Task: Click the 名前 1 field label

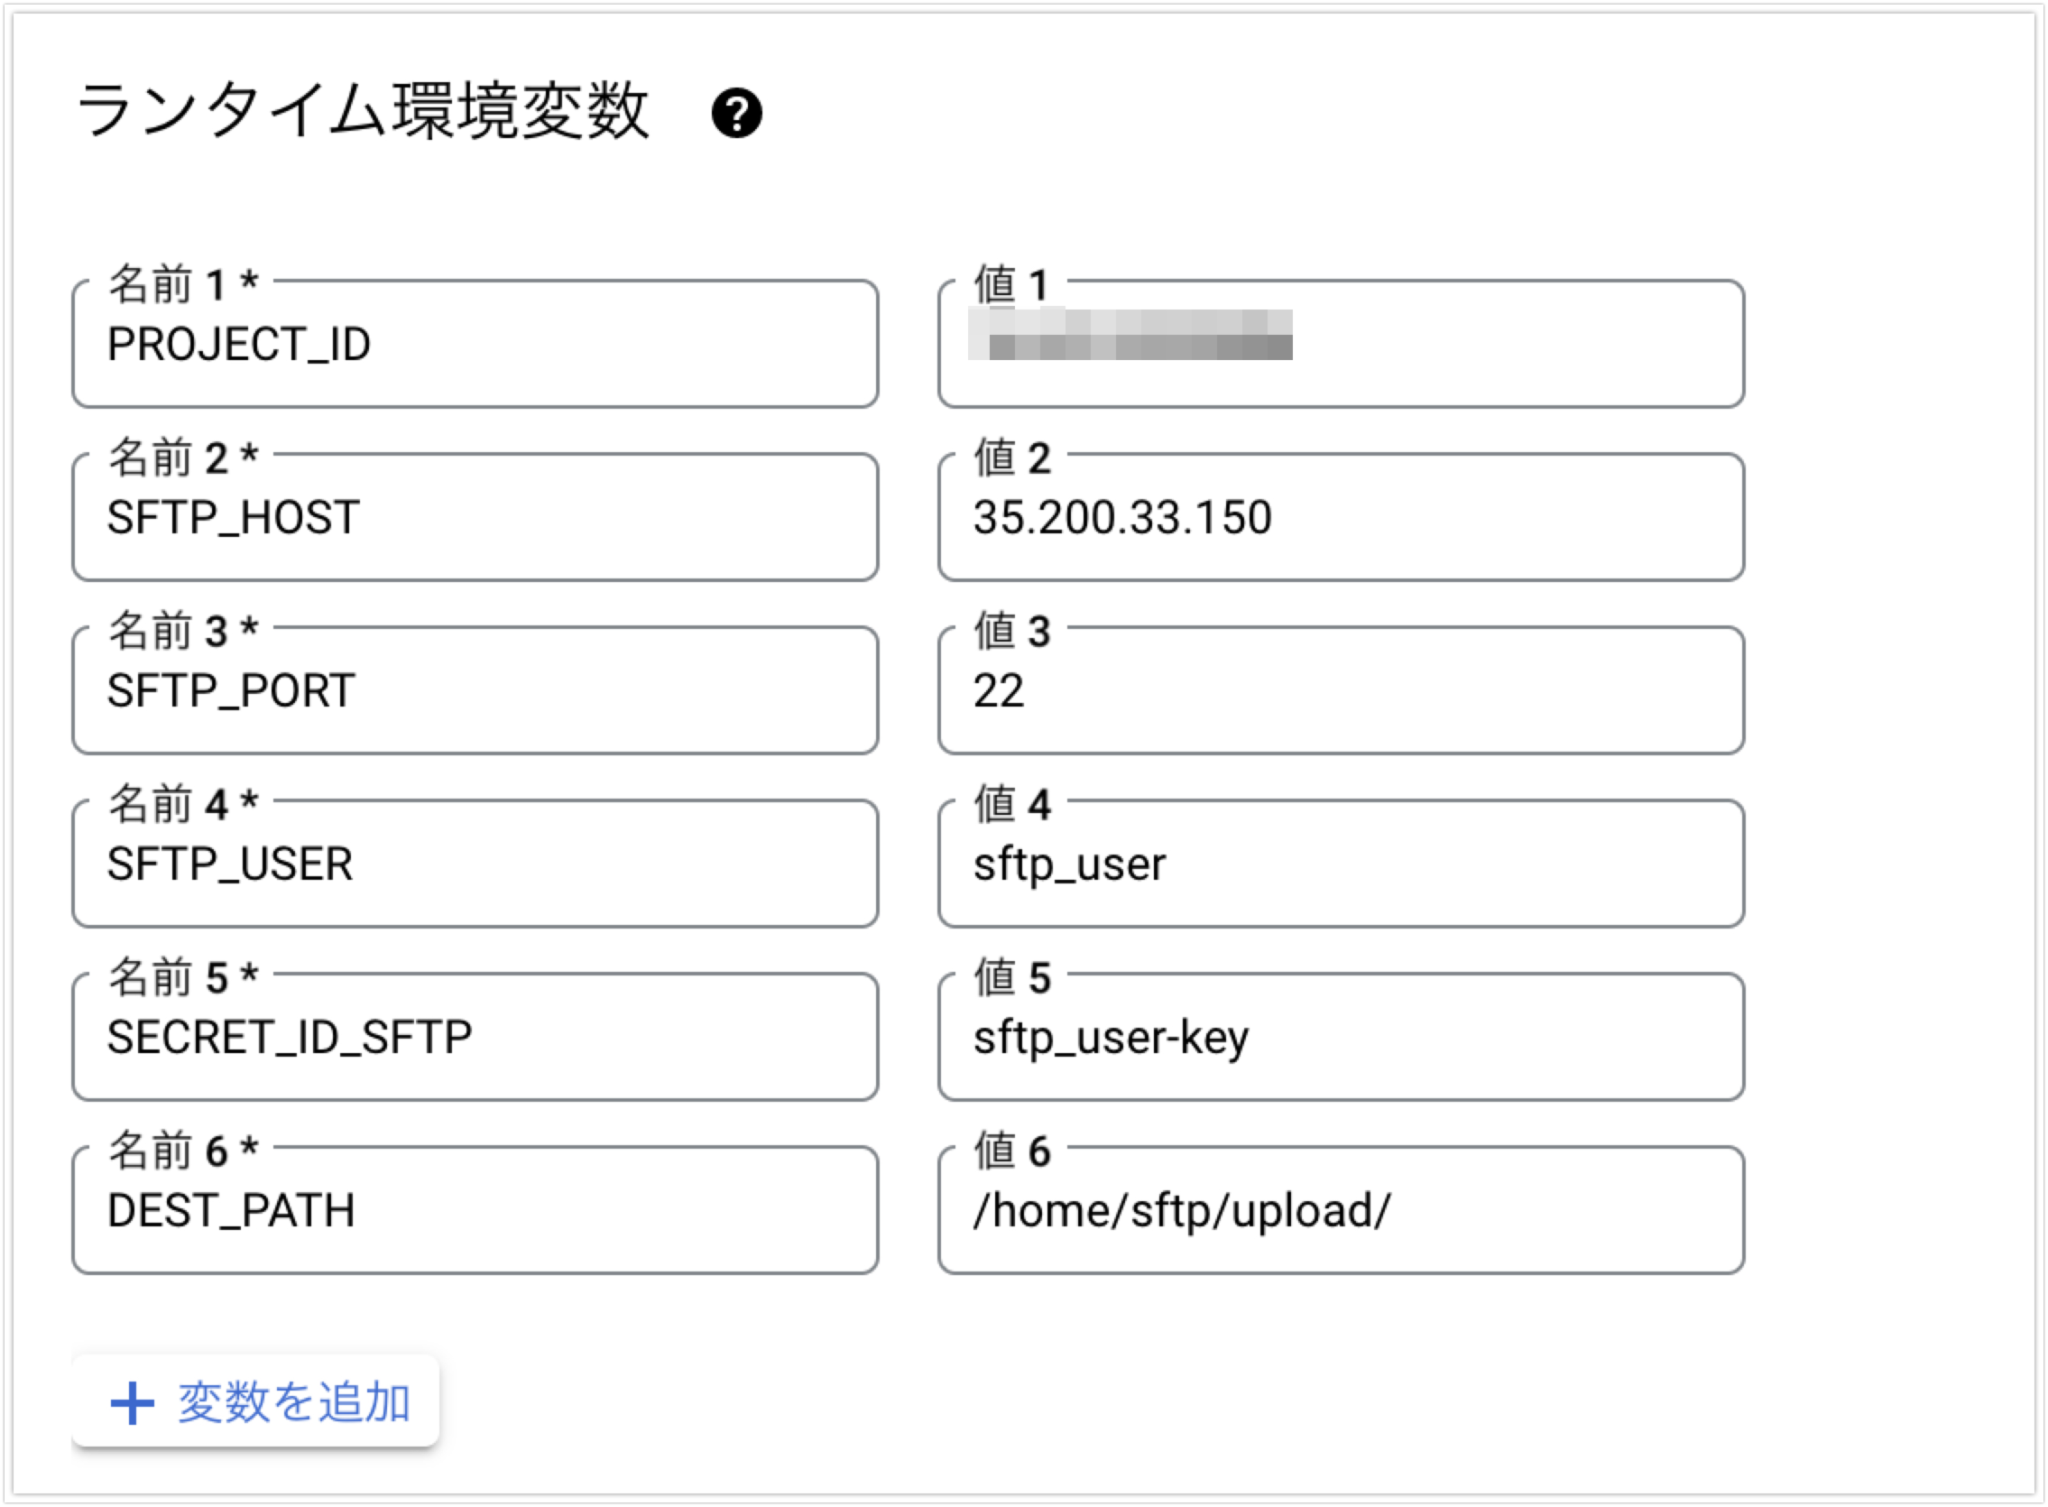Action: pos(184,285)
